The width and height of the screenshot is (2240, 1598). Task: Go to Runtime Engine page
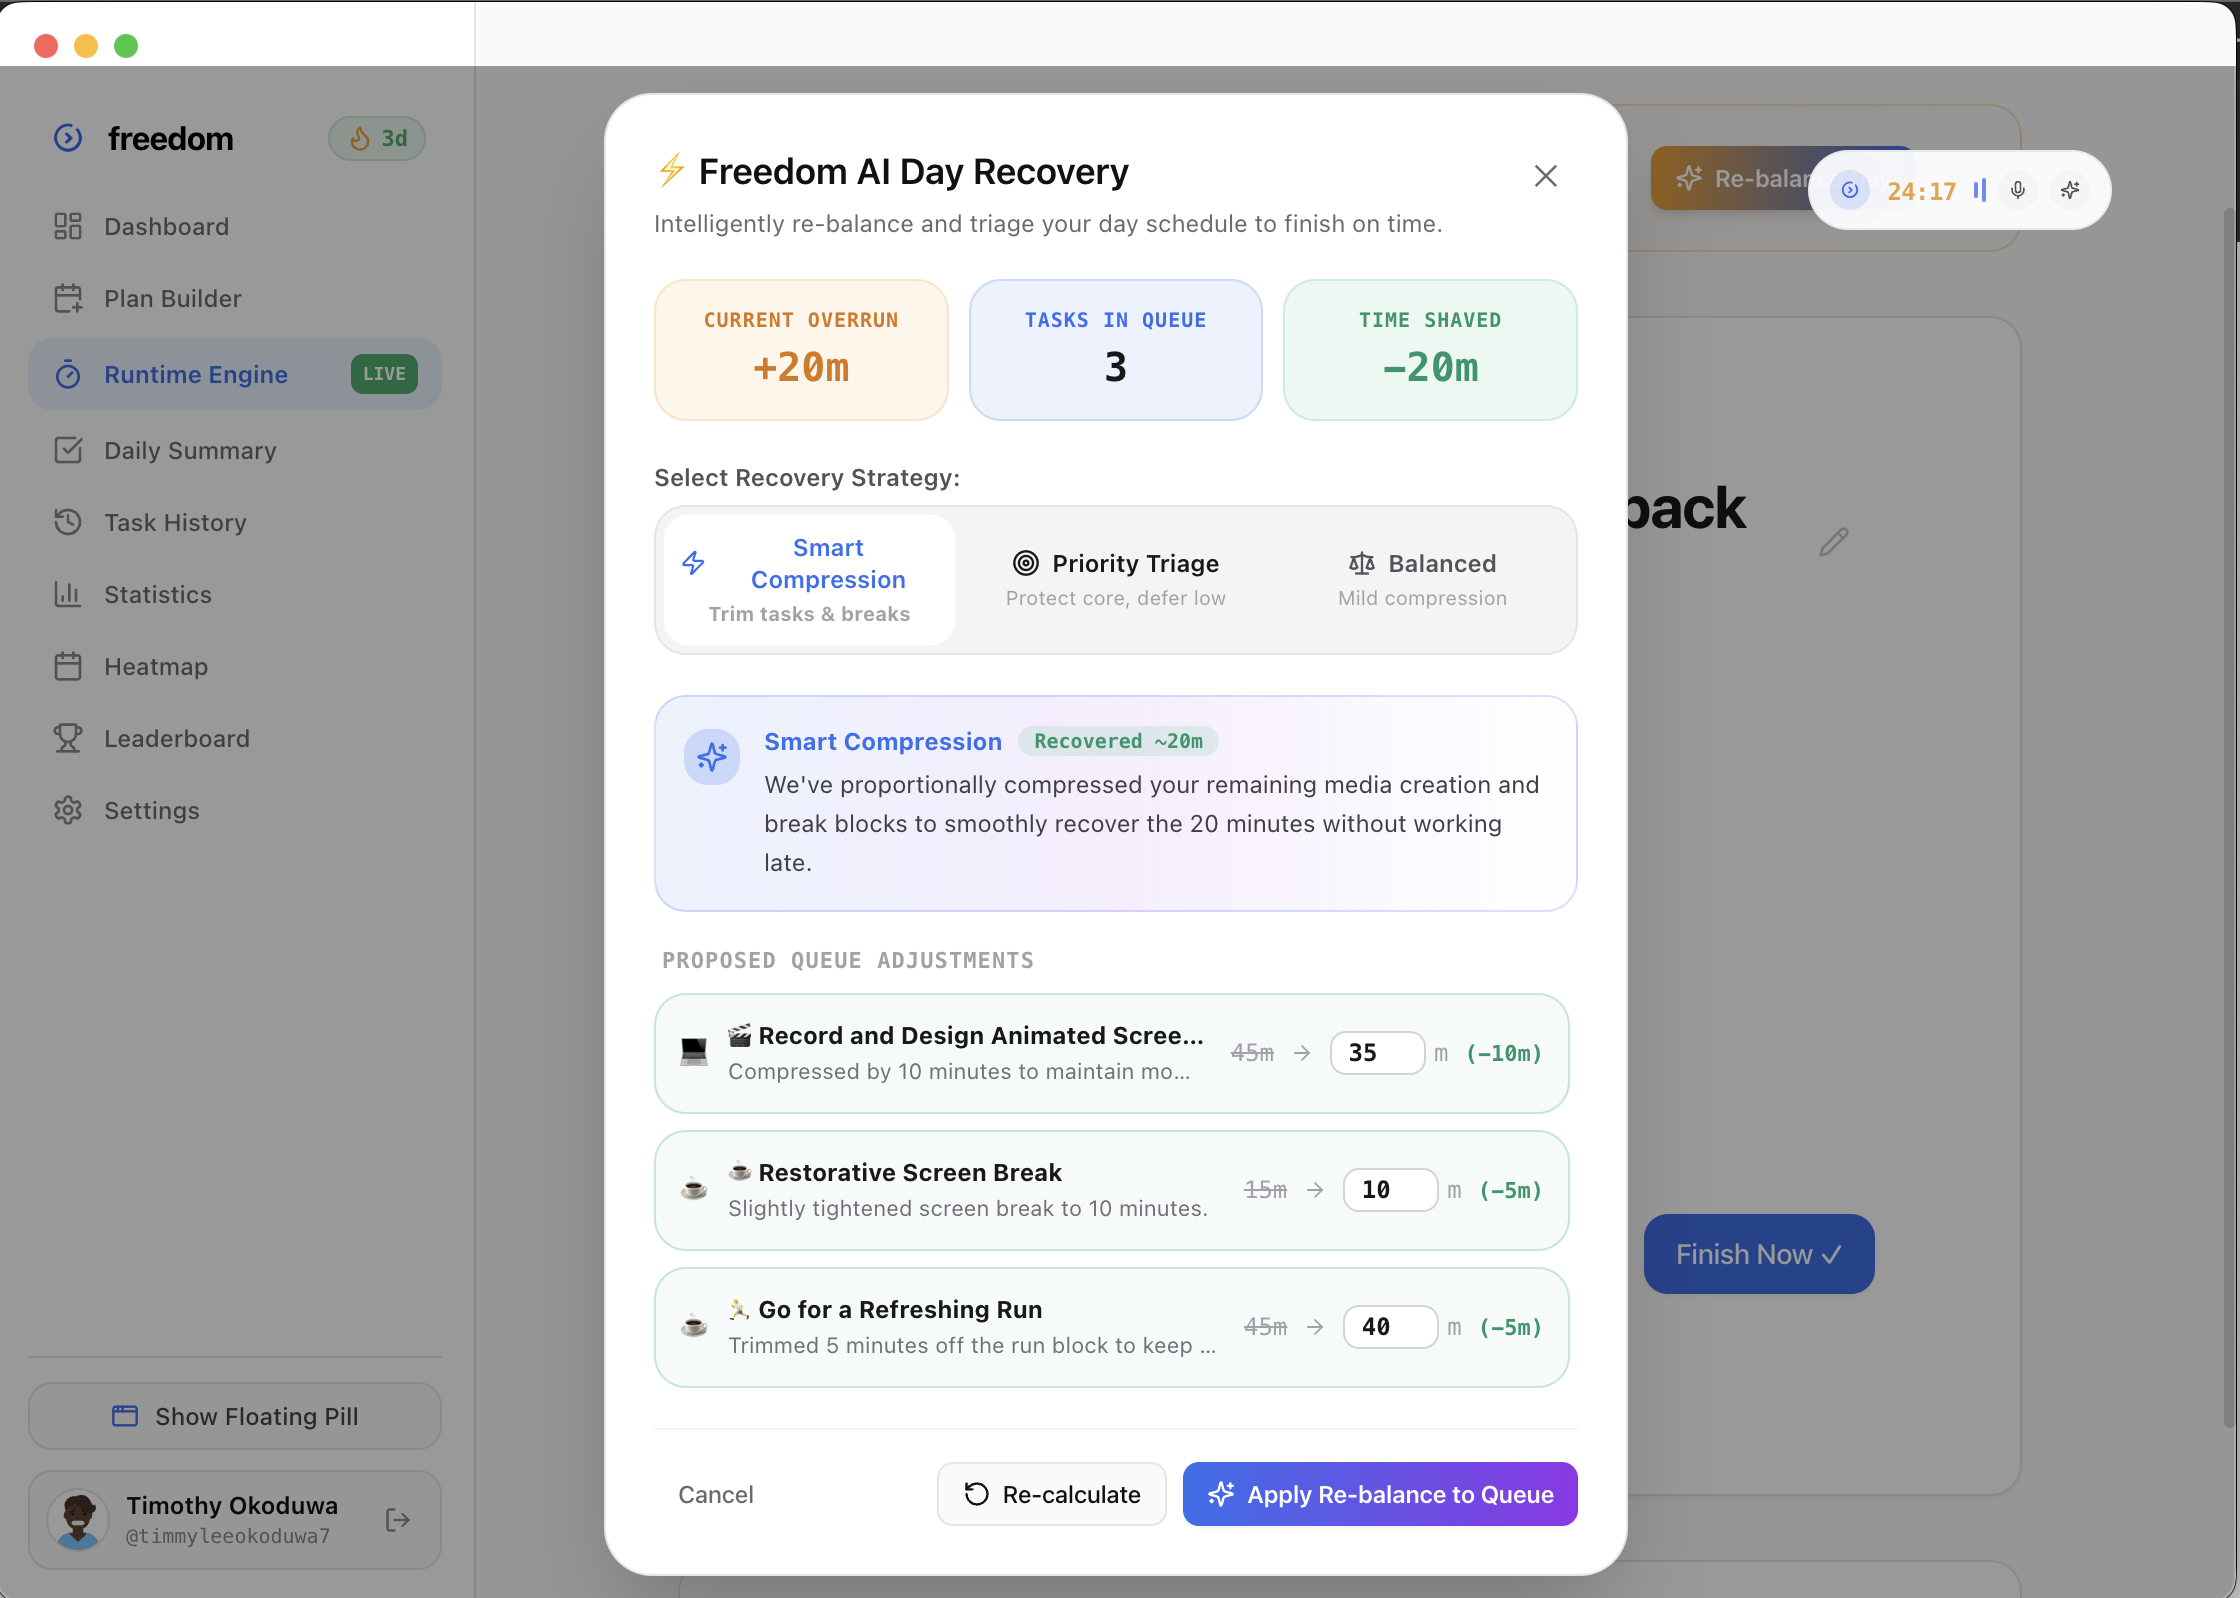(x=235, y=374)
